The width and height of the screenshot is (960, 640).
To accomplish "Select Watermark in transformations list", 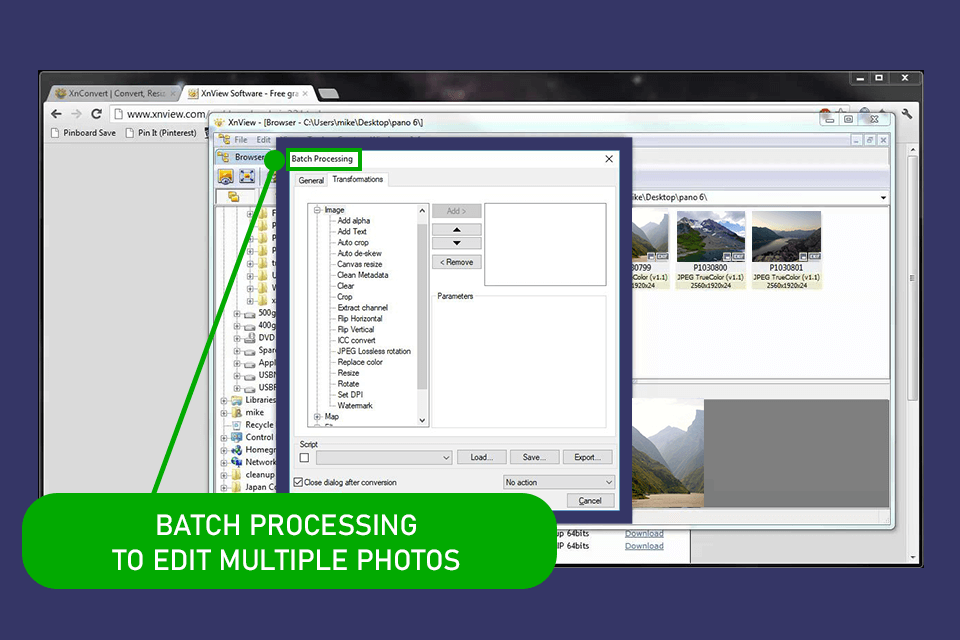I will (x=354, y=405).
